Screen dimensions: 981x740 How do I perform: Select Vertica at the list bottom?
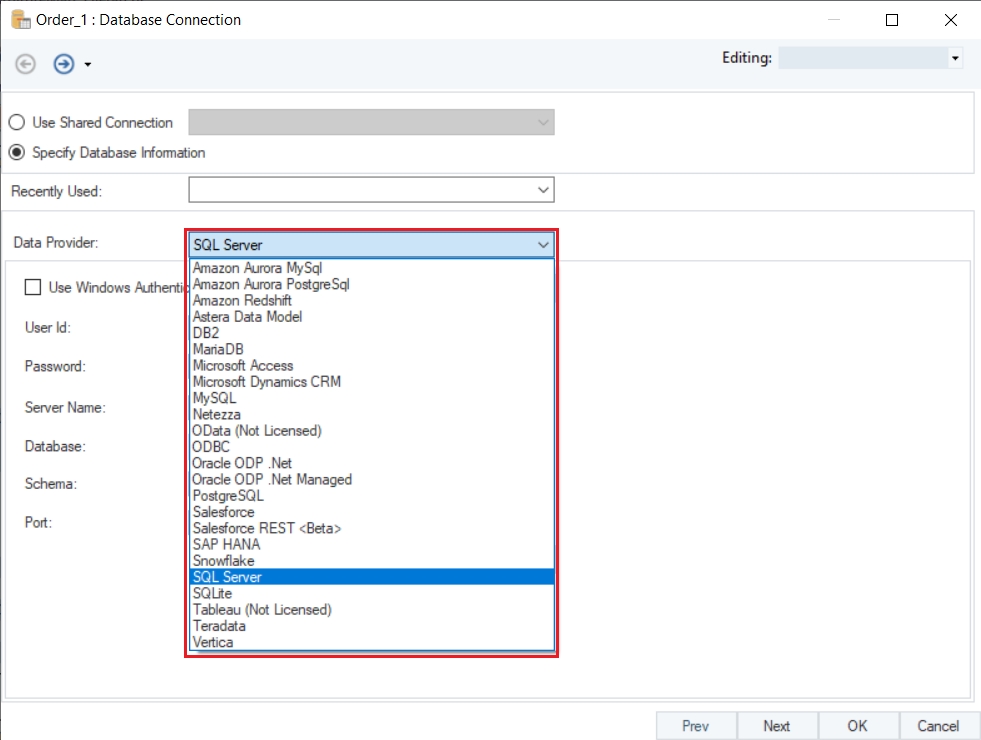point(213,642)
